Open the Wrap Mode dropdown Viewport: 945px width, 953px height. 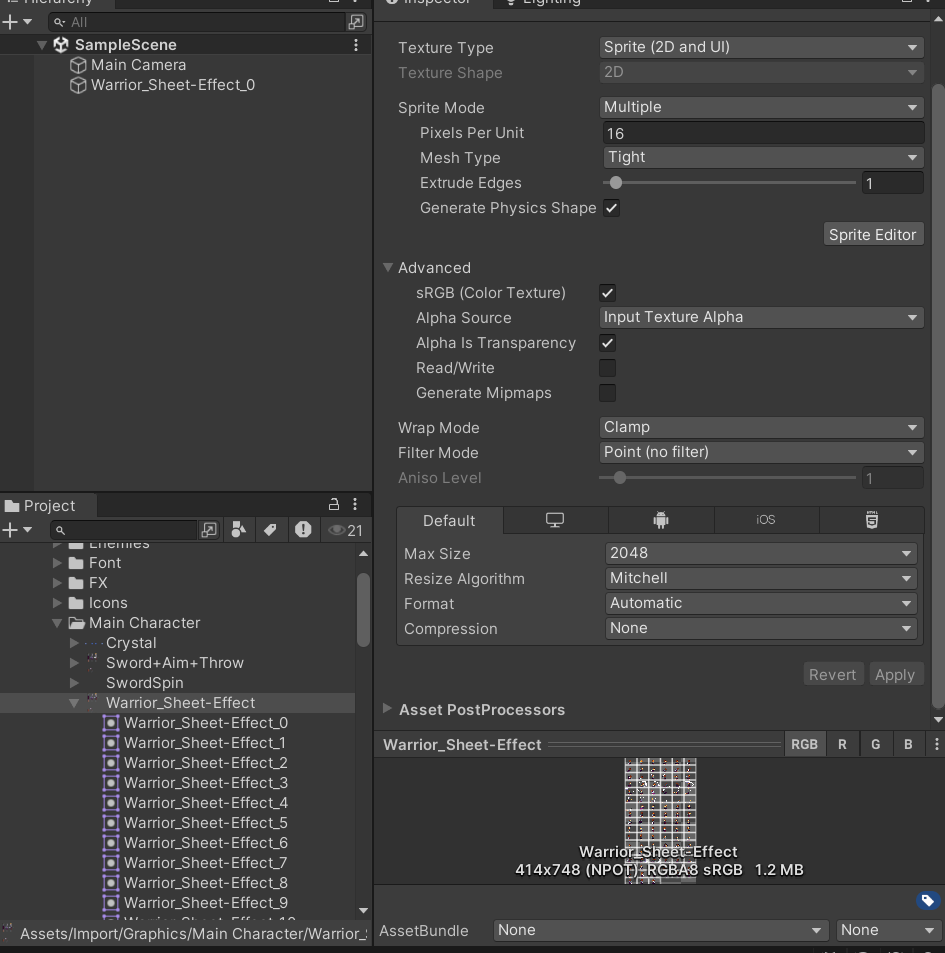[x=761, y=427]
